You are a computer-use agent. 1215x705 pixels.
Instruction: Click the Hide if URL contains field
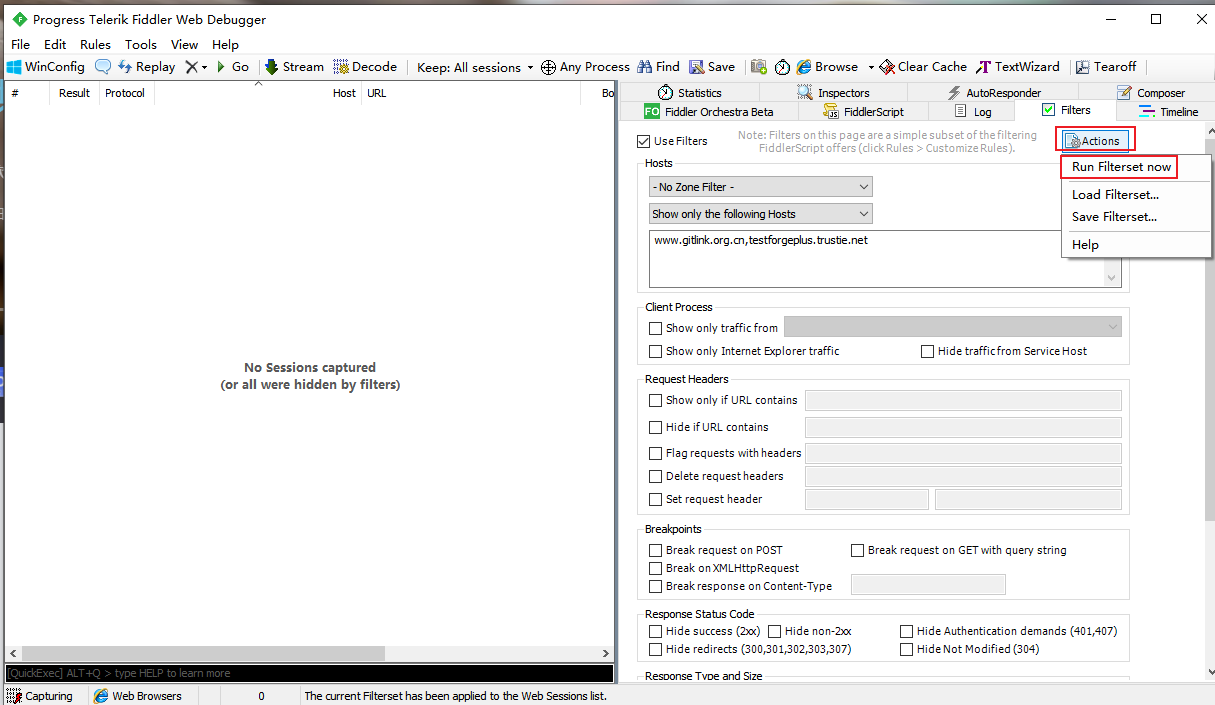point(963,427)
